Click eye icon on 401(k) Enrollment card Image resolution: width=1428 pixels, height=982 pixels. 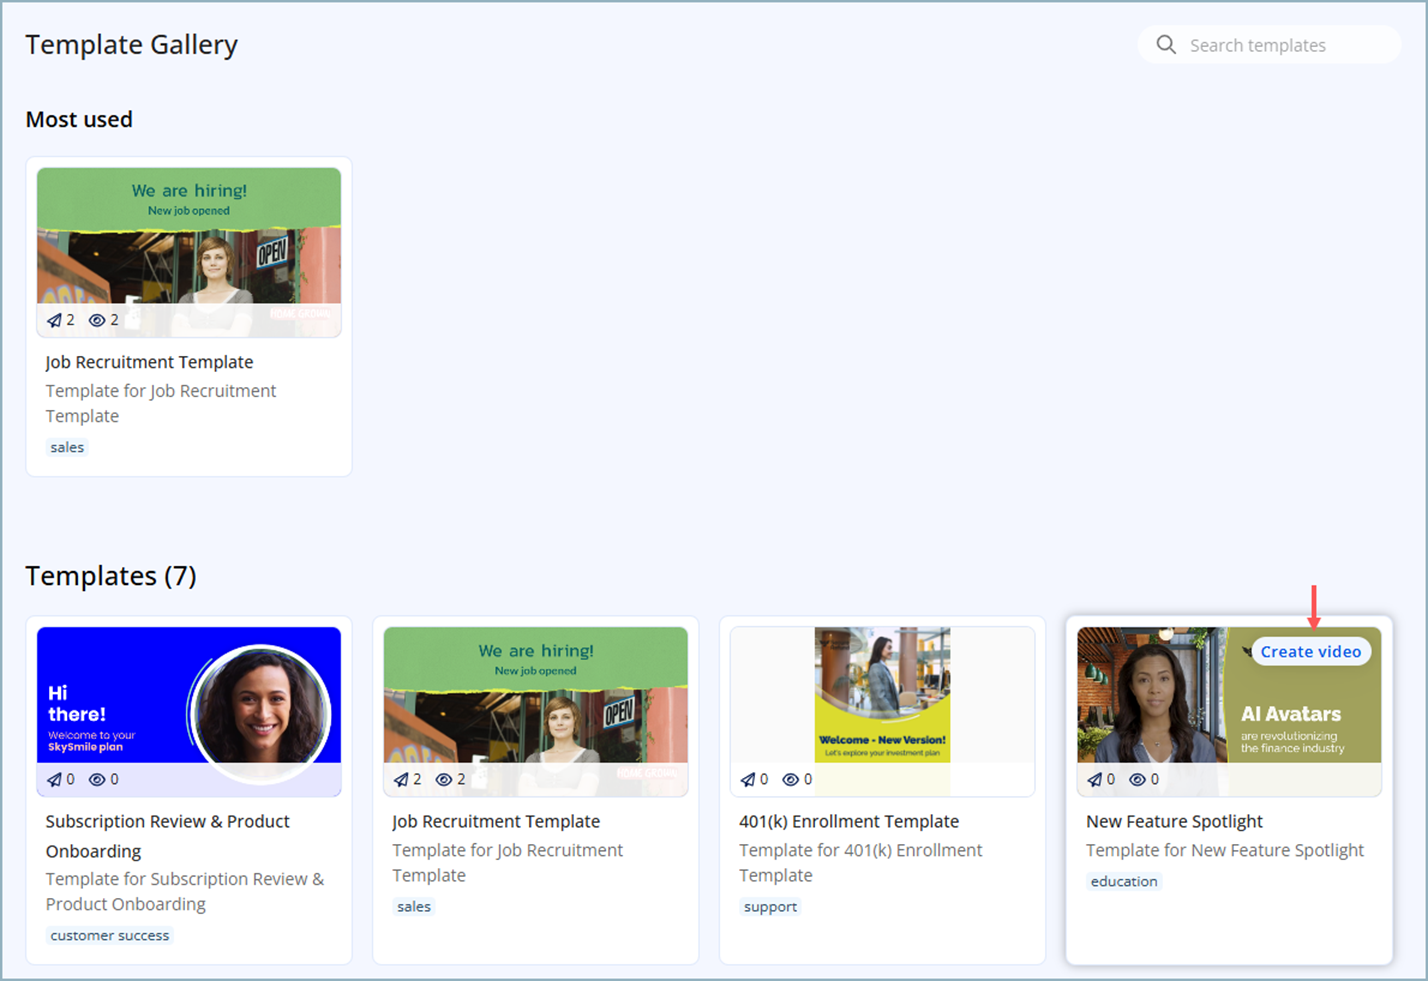[790, 779]
